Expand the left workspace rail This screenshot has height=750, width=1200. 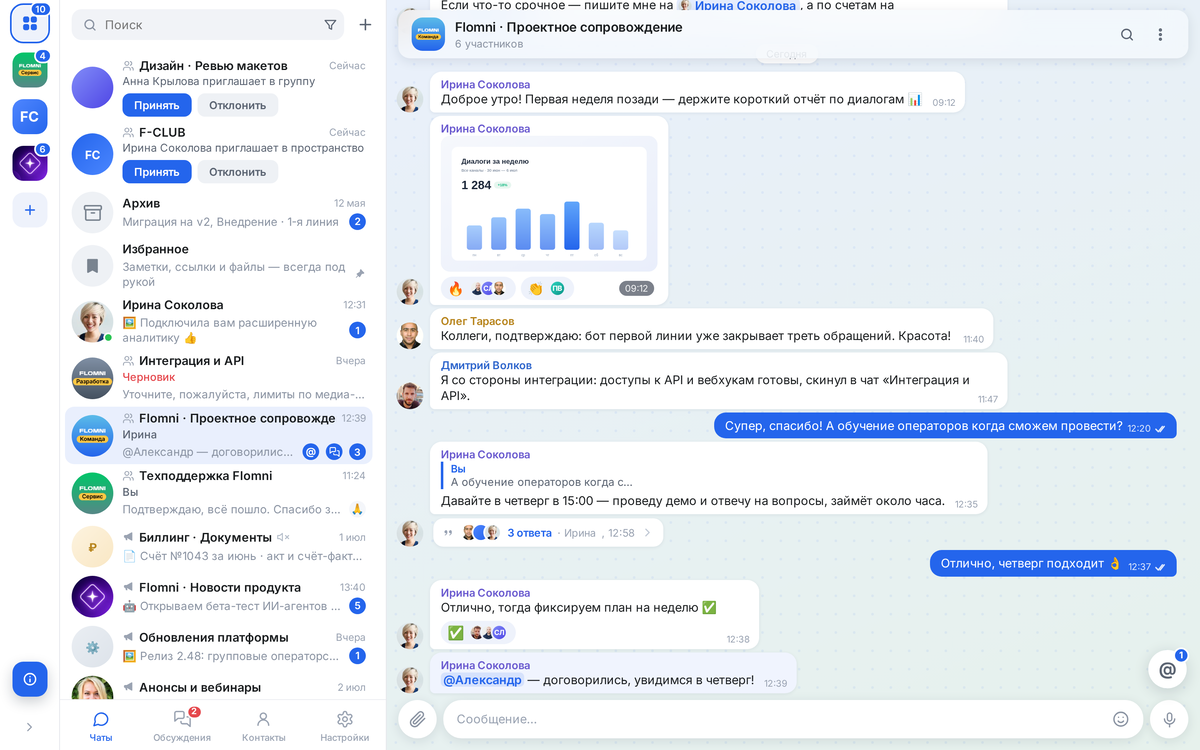tap(29, 727)
